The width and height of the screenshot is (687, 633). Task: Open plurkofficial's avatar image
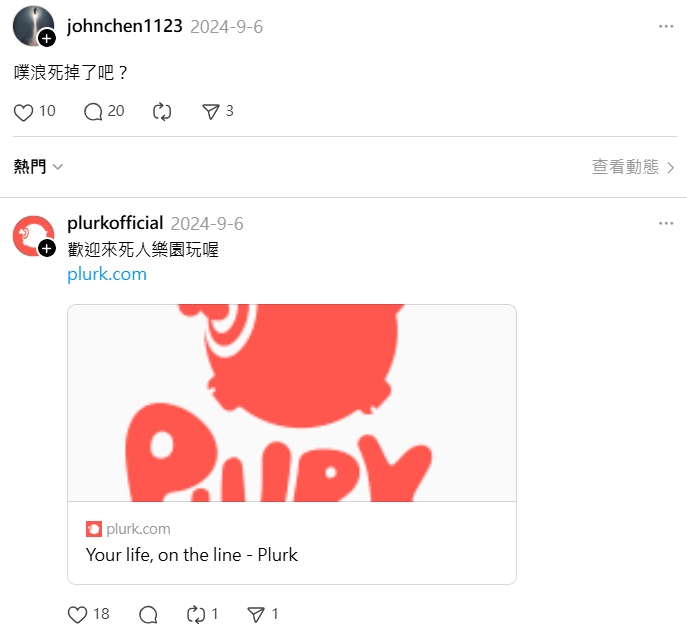[33, 236]
